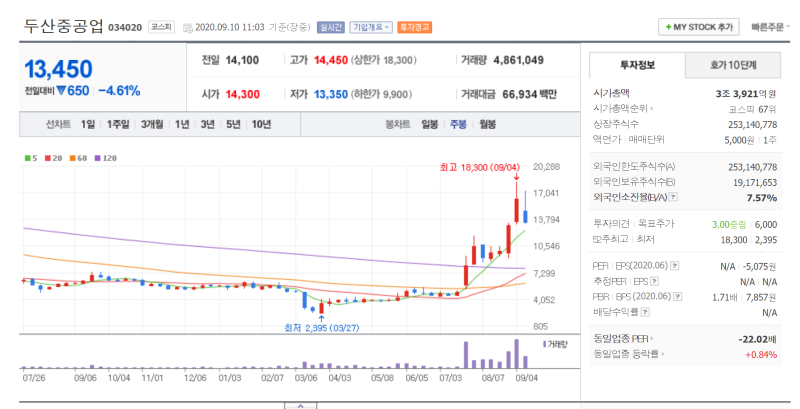Viewport: 800px width, 409px height.
Task: Click the -4.61% change rate
Action: click(x=119, y=91)
